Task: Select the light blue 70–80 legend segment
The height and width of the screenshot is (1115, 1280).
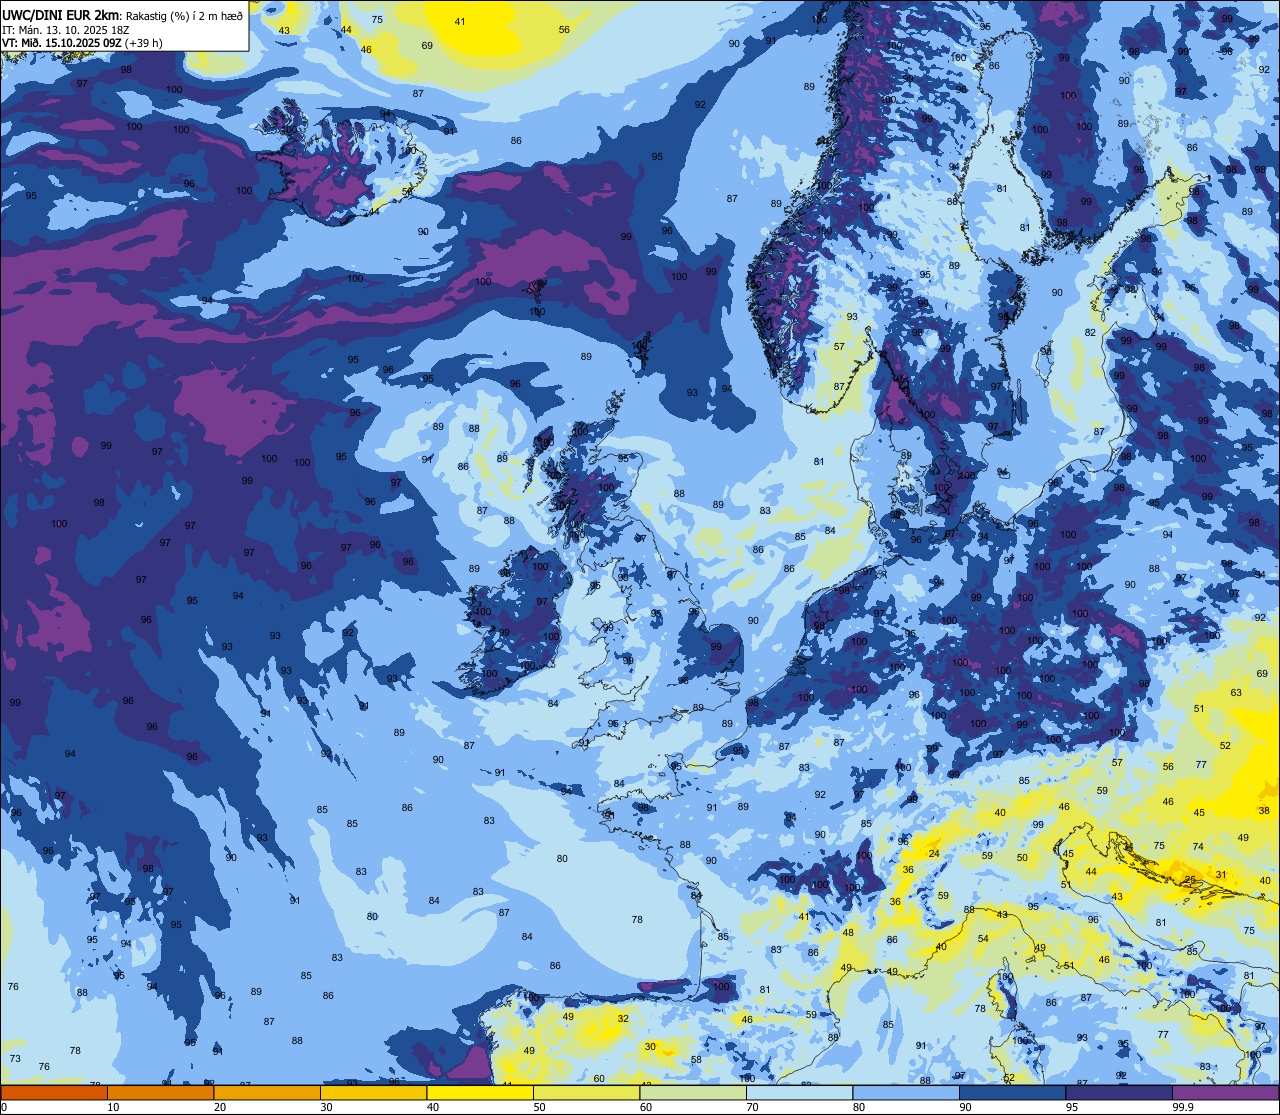Action: (x=799, y=1092)
